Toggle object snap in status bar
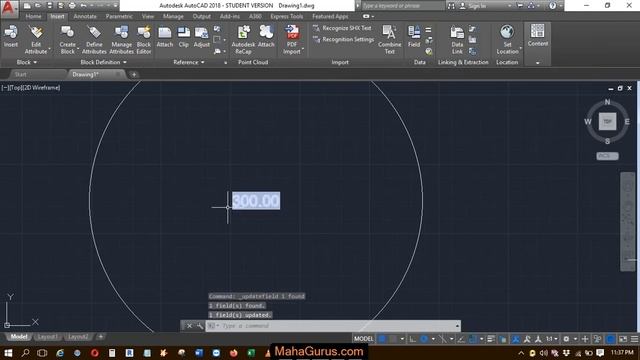The image size is (640, 360). point(473,339)
